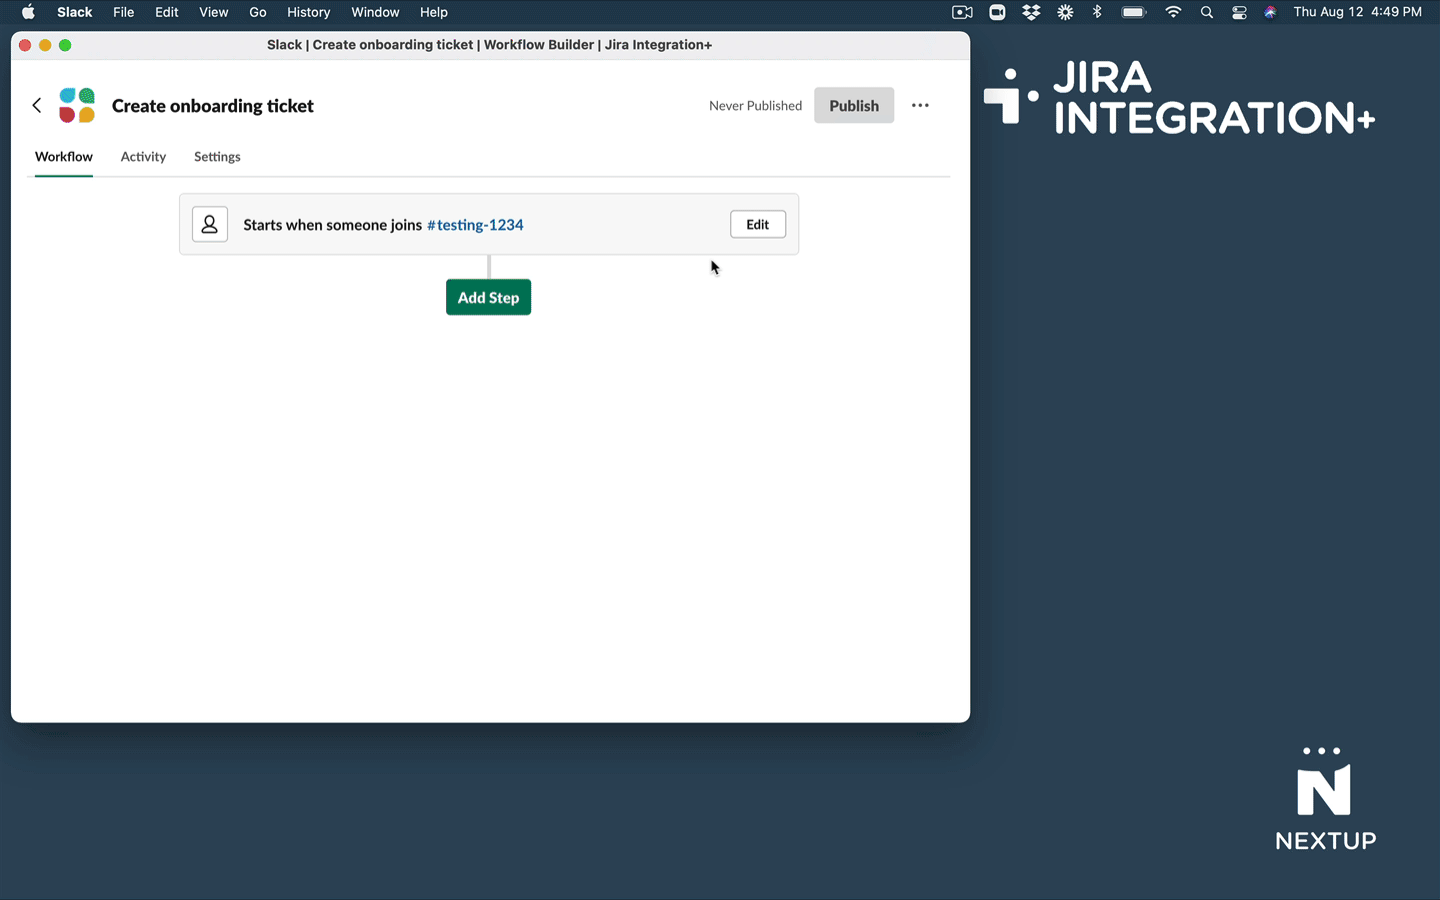Click the Publish button

[853, 105]
